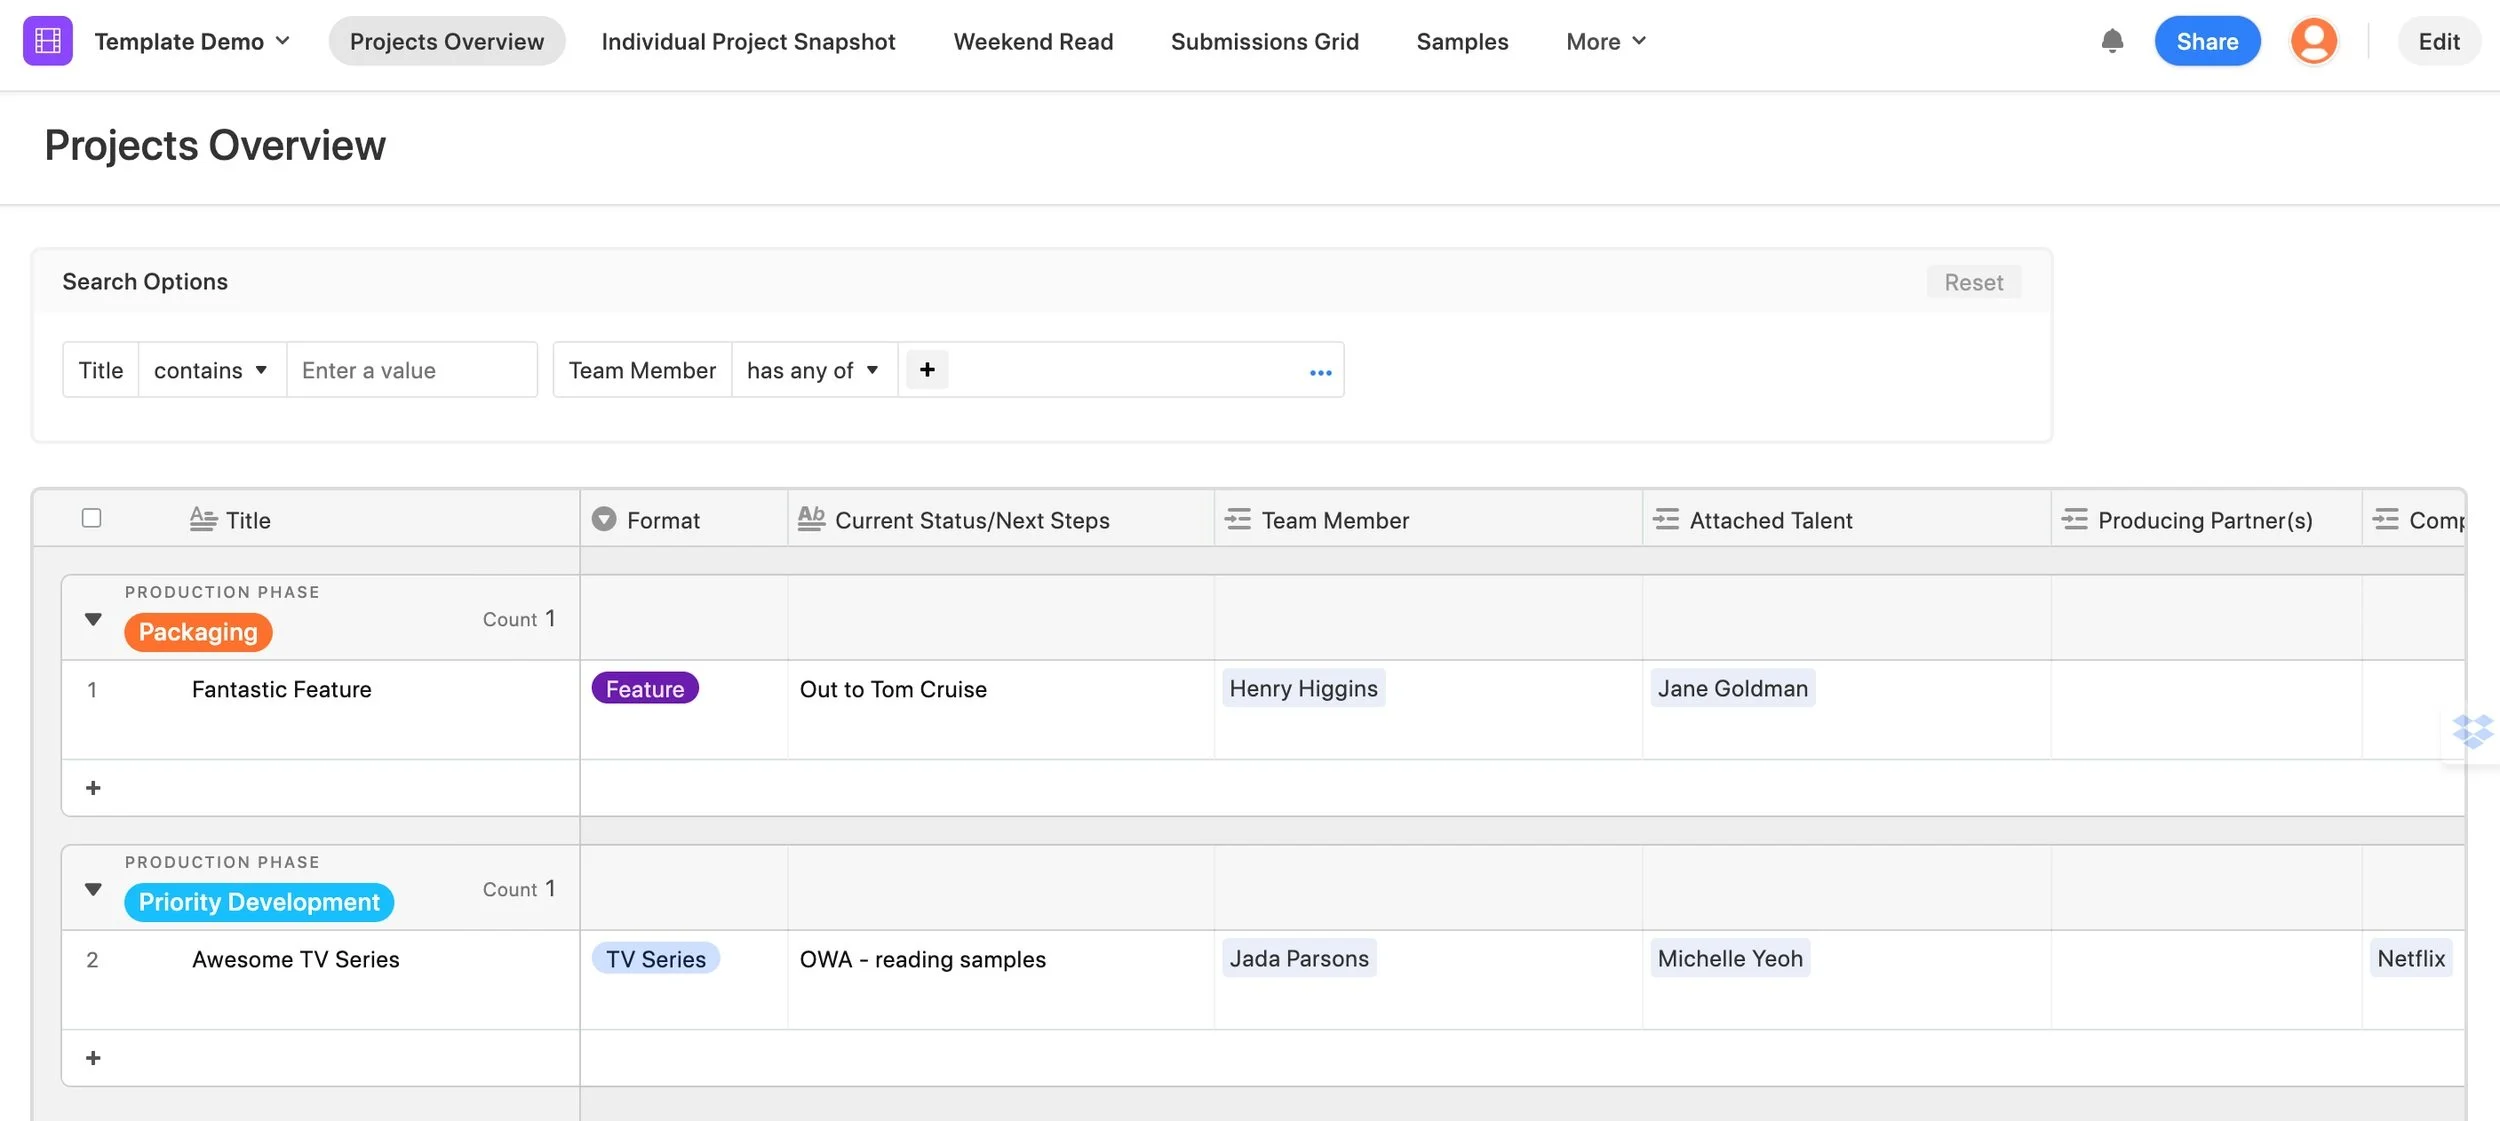The height and width of the screenshot is (1121, 2500).
Task: Click the plus icon in Team Member filter
Action: tap(927, 370)
